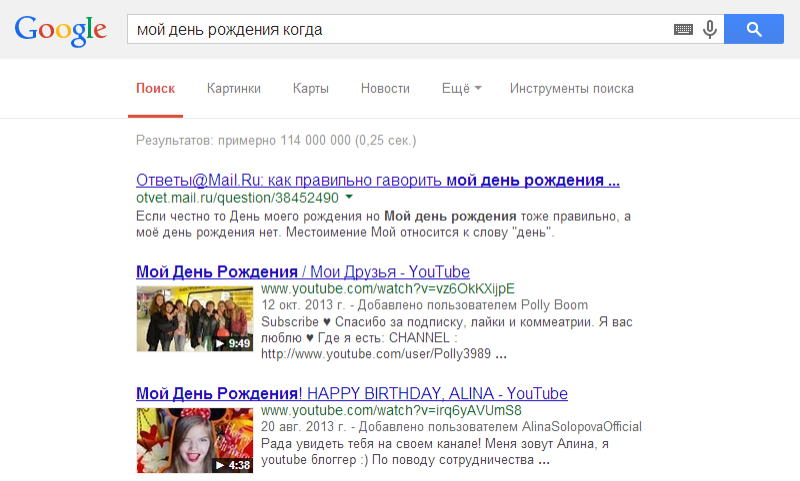Start voice search with microphone icon
This screenshot has height=481, width=800.
coord(710,30)
